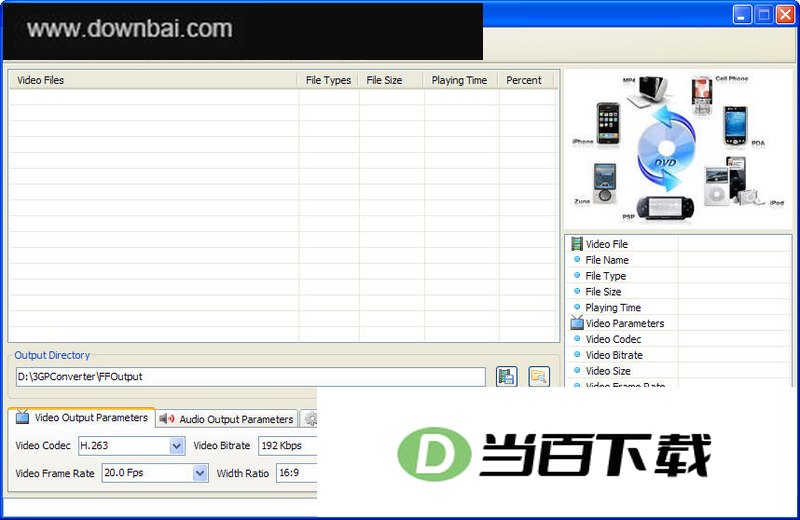Close the converter window
The width and height of the screenshot is (800, 520).
(x=785, y=14)
